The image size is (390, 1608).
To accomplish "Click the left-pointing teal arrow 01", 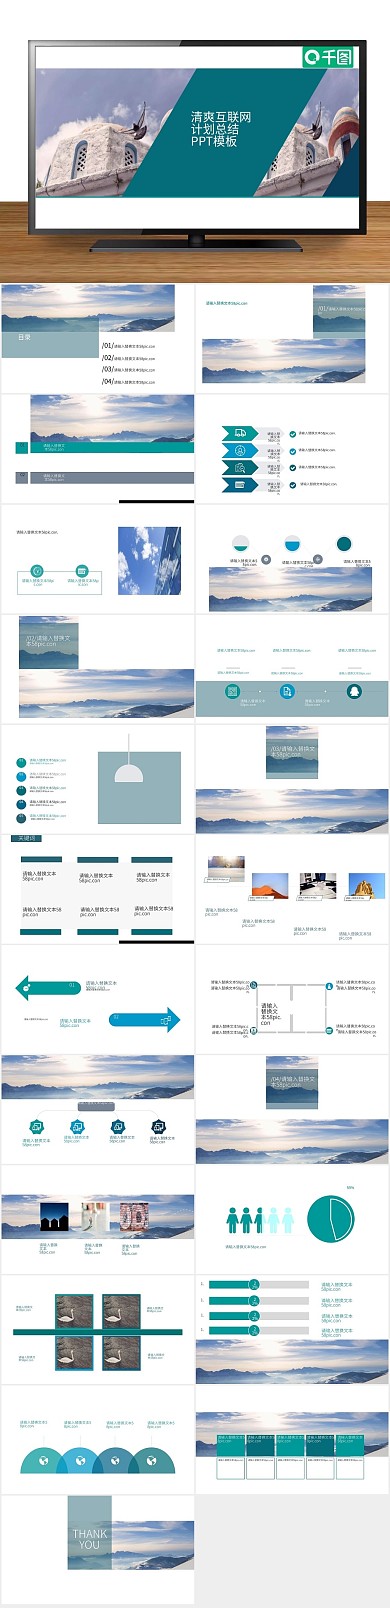I will (x=48, y=989).
